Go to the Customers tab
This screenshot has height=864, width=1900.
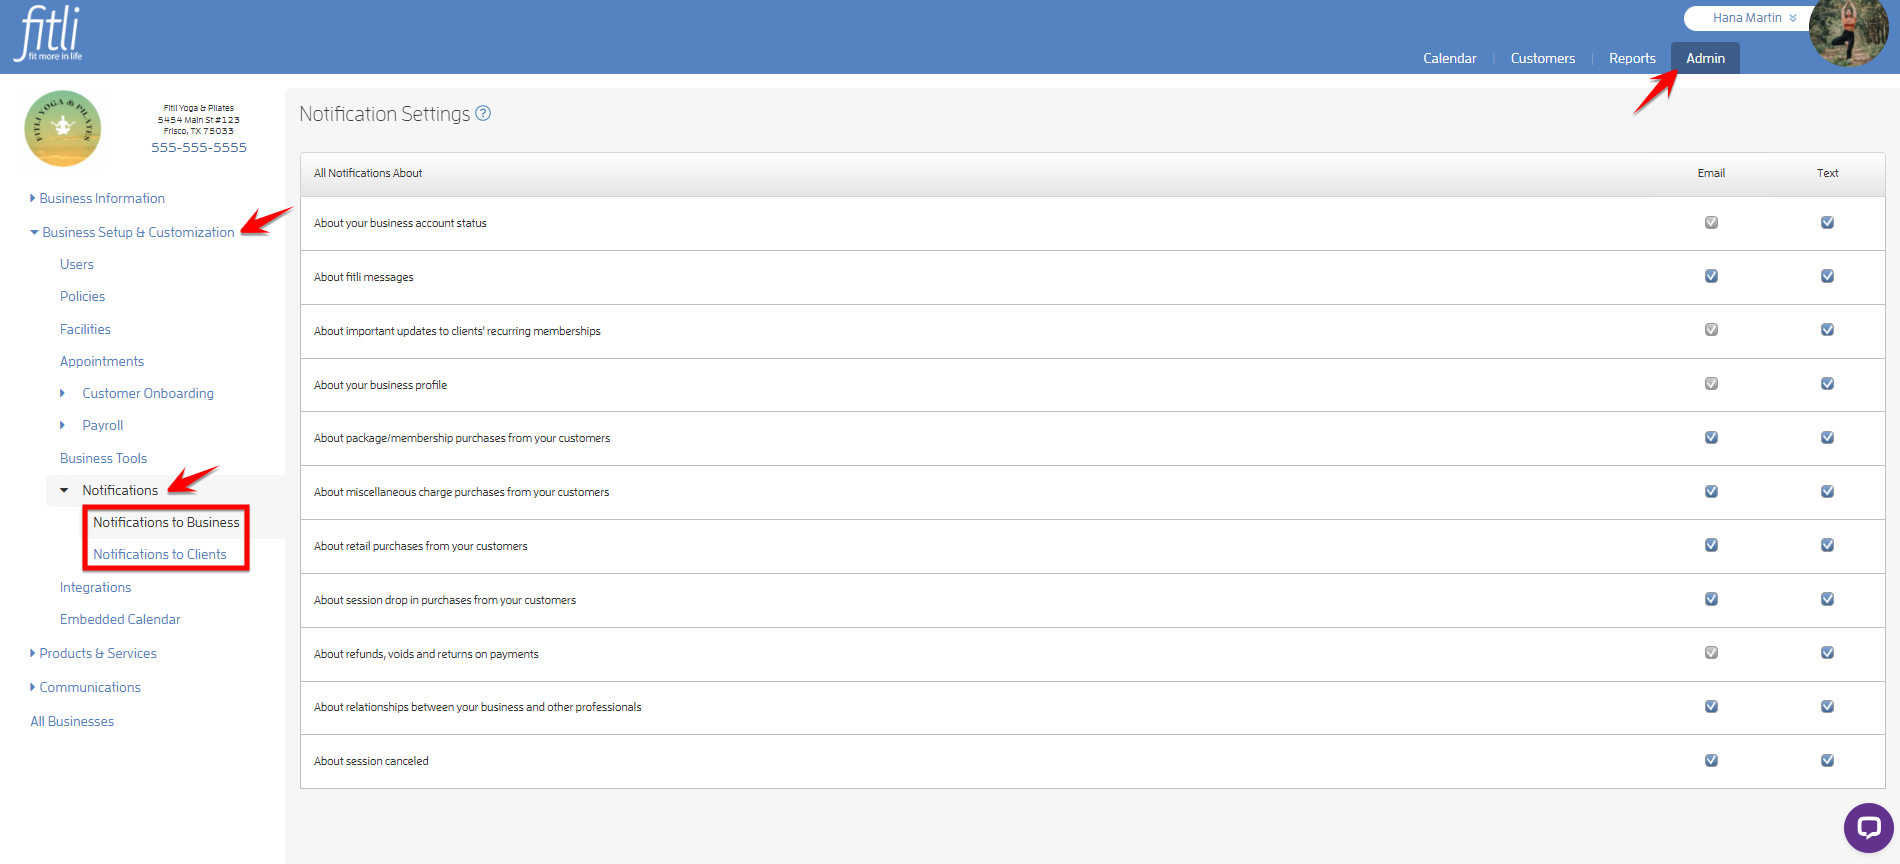click(1542, 58)
